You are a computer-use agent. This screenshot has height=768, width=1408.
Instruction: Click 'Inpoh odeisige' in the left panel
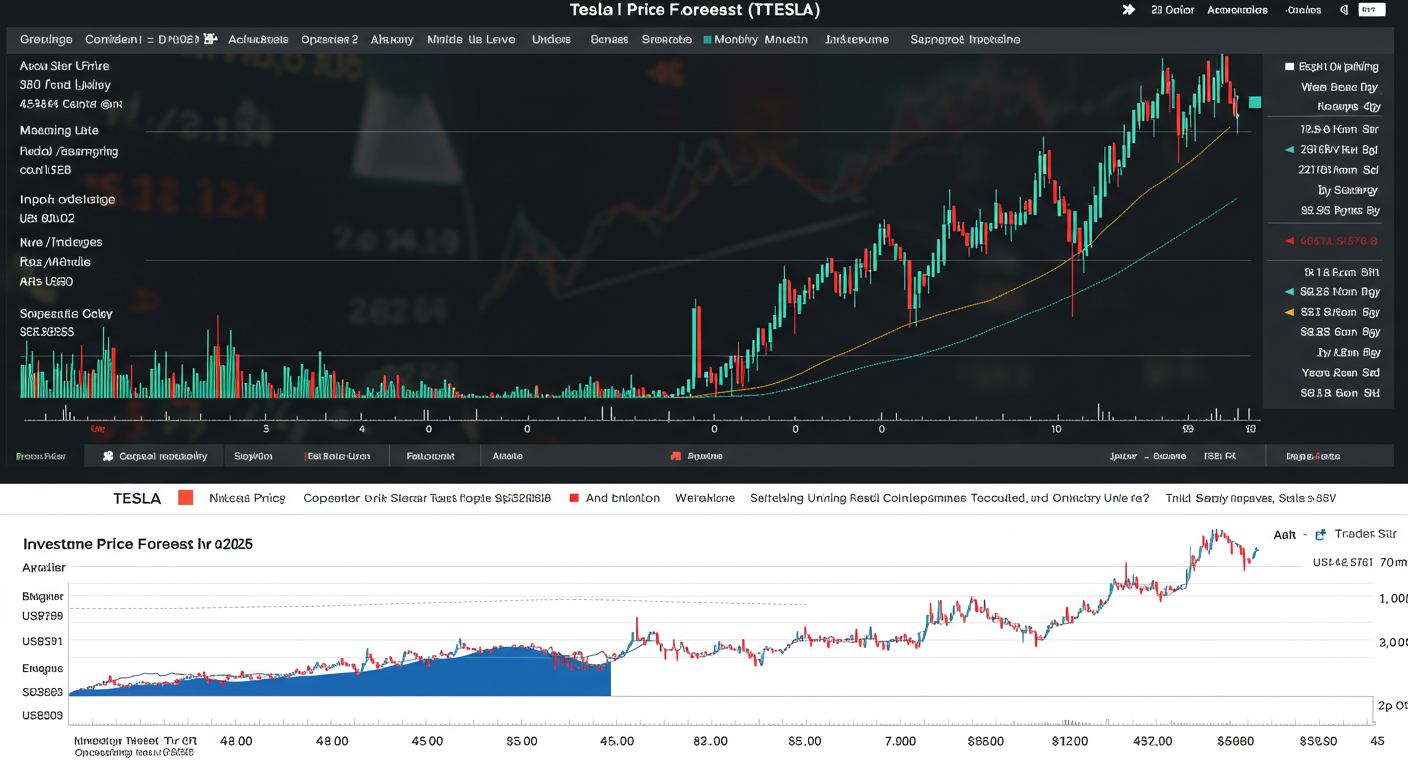[x=67, y=199]
